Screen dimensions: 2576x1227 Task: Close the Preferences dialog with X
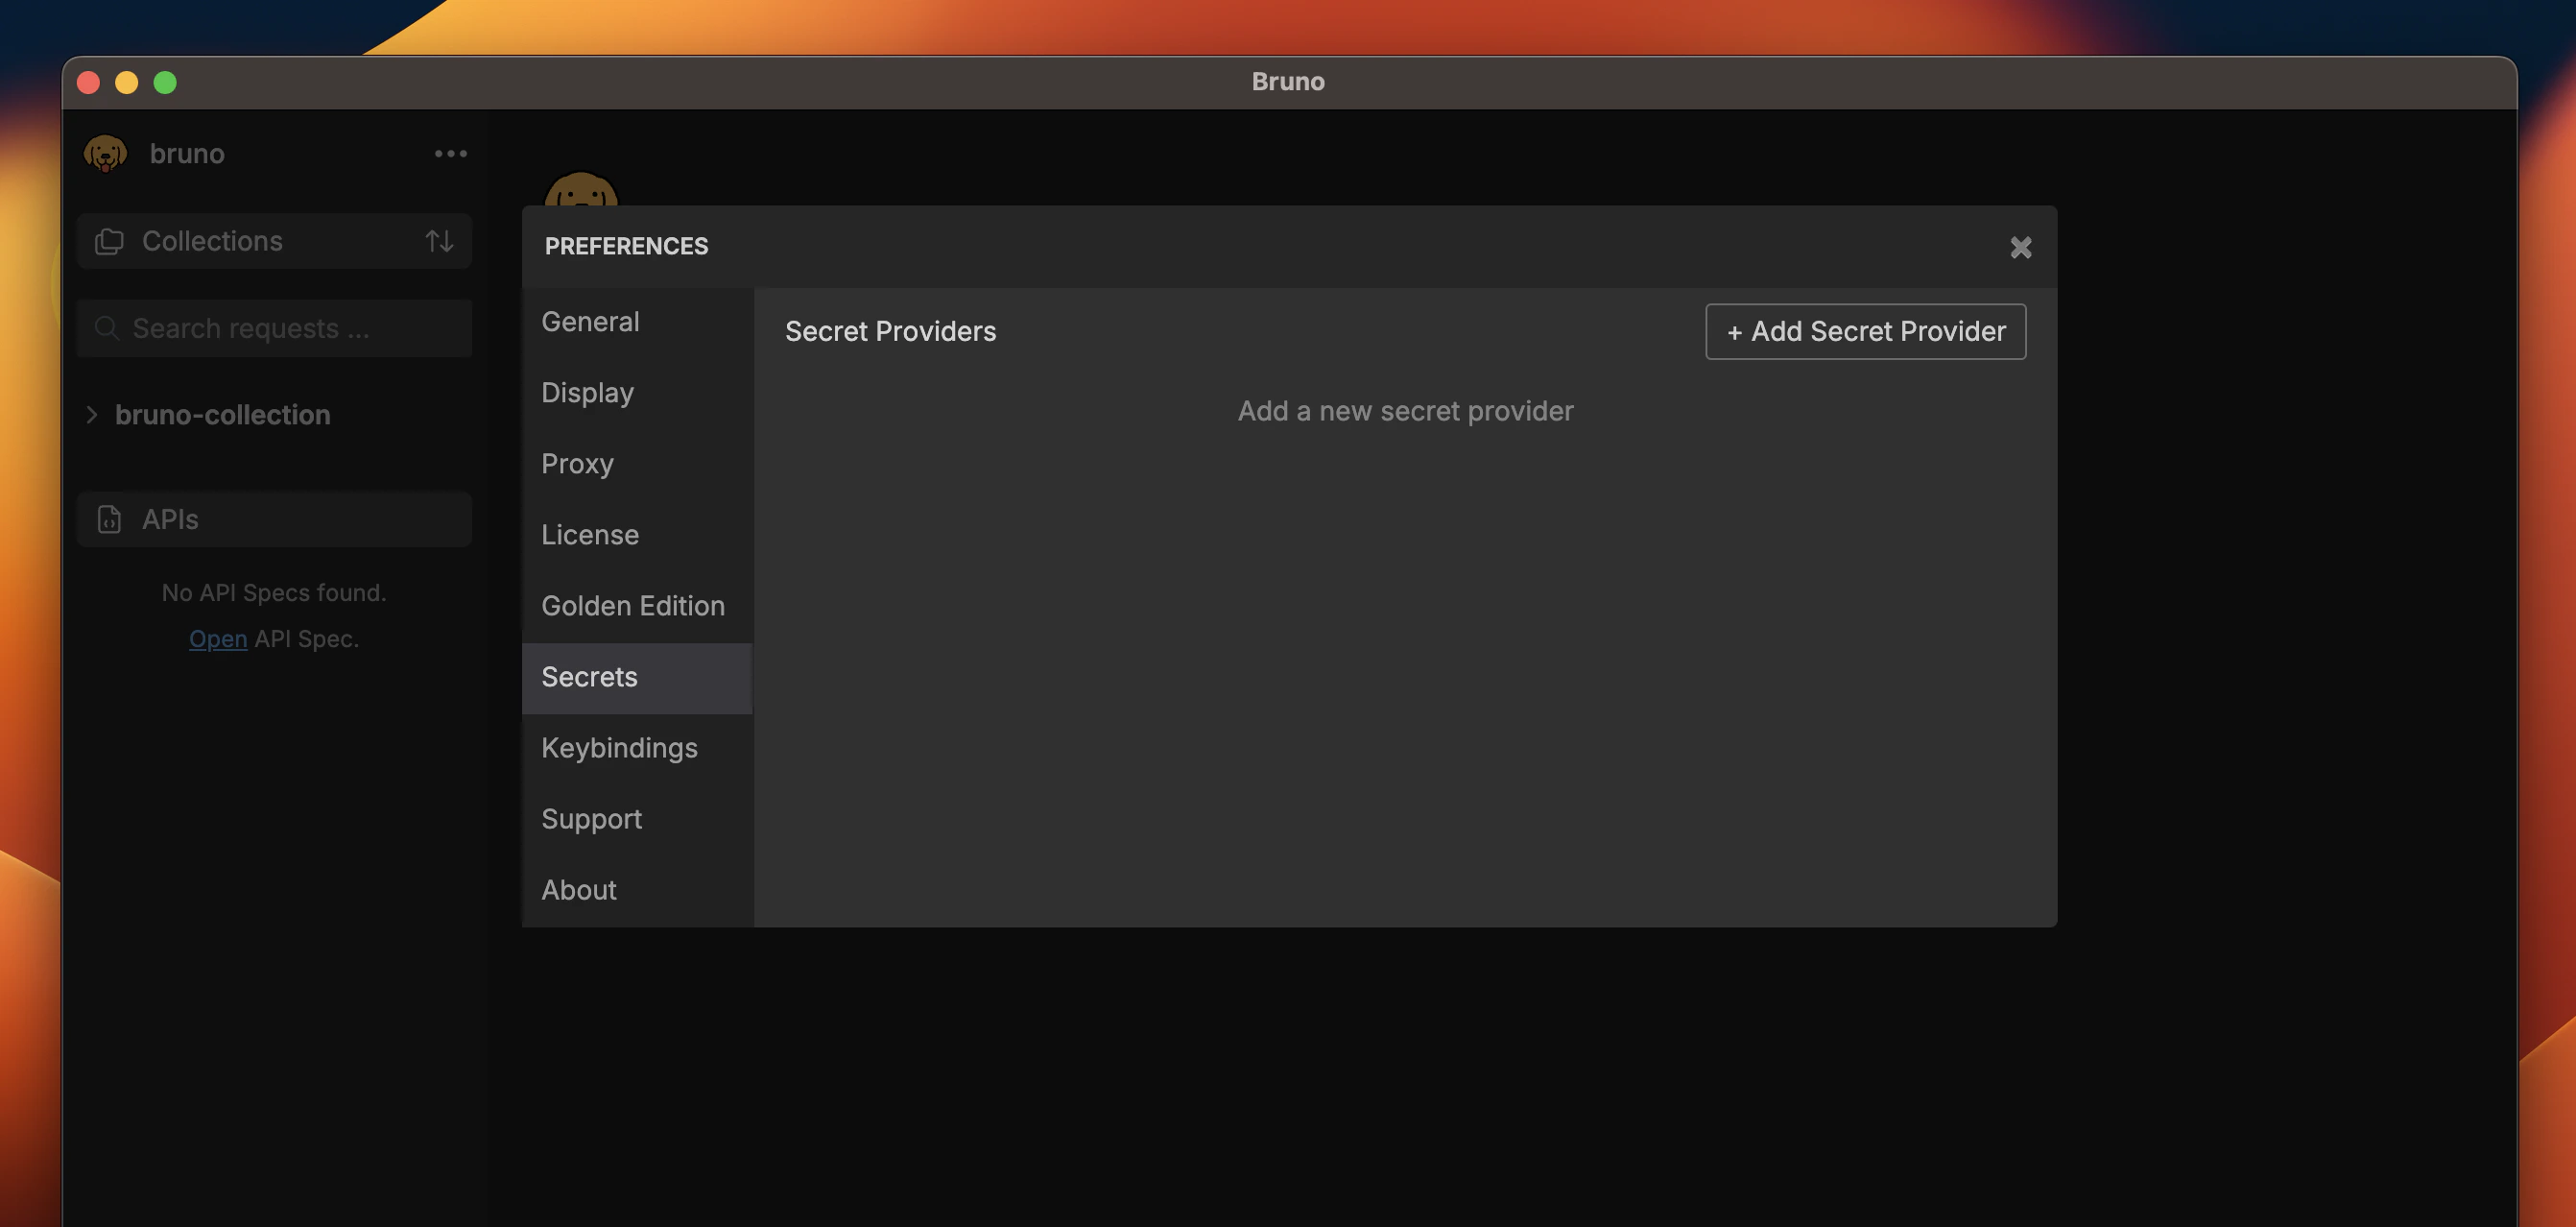pyautogui.click(x=2020, y=247)
